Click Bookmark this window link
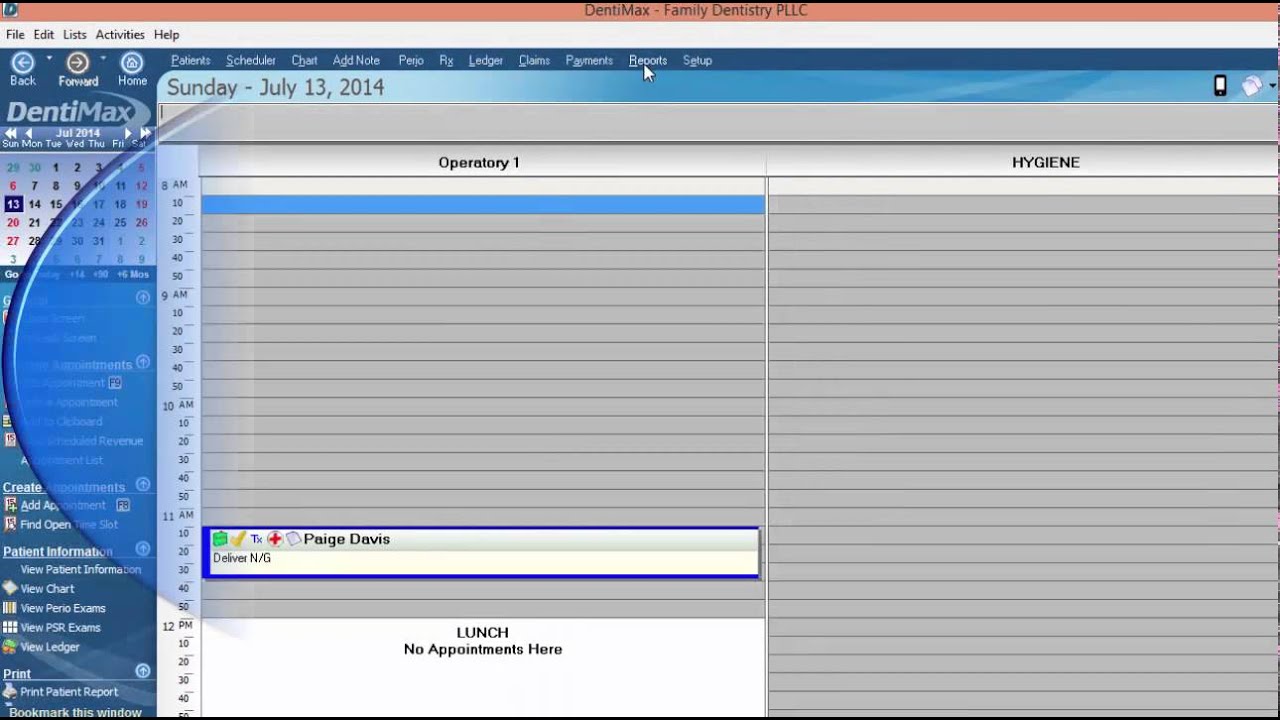 click(x=76, y=712)
